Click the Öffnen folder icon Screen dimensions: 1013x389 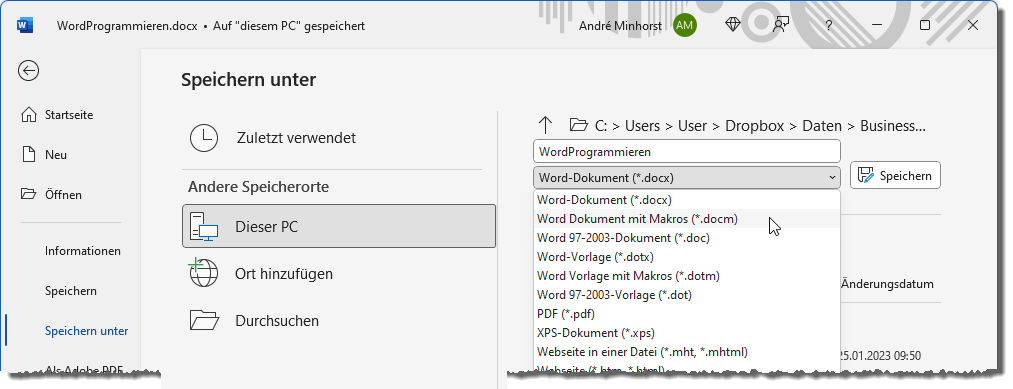pos(28,194)
